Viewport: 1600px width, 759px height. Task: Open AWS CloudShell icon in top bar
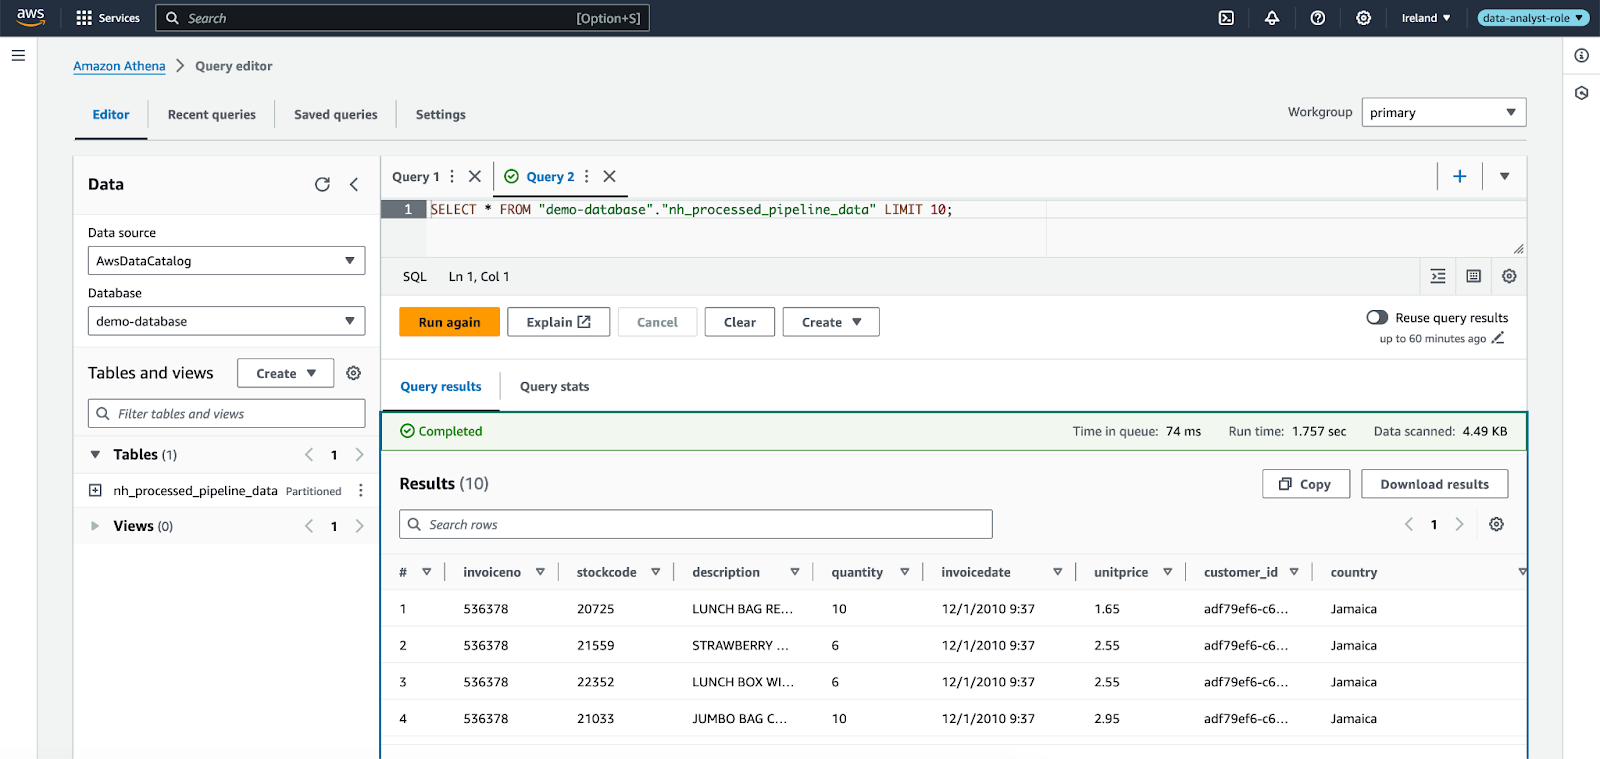click(1226, 18)
